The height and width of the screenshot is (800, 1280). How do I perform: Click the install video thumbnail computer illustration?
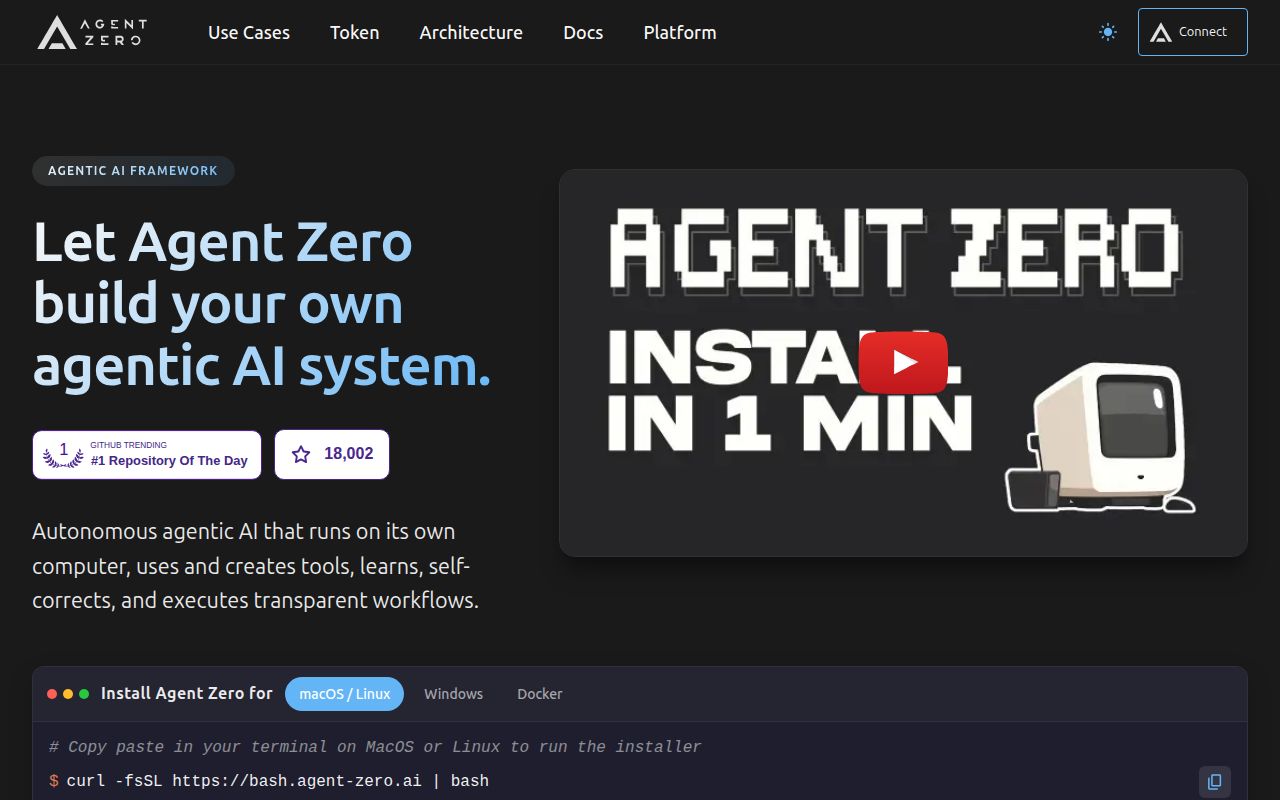tap(1100, 438)
